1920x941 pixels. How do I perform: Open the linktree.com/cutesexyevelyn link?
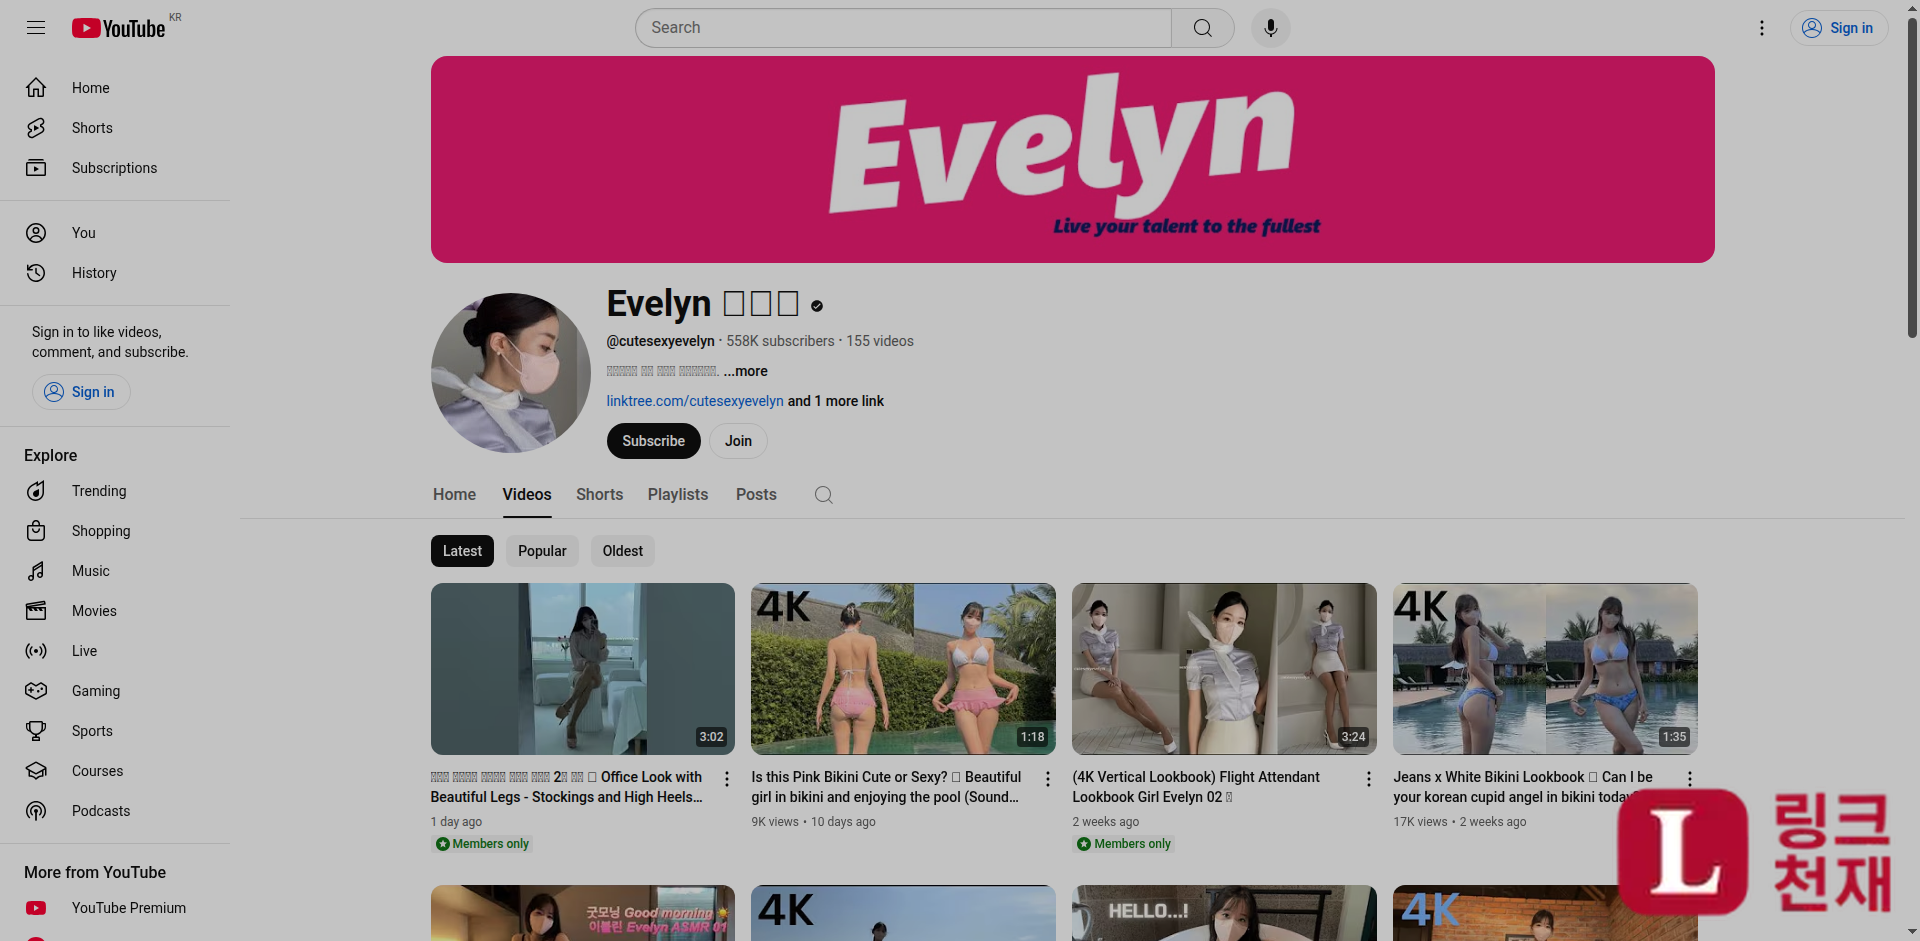pos(695,401)
